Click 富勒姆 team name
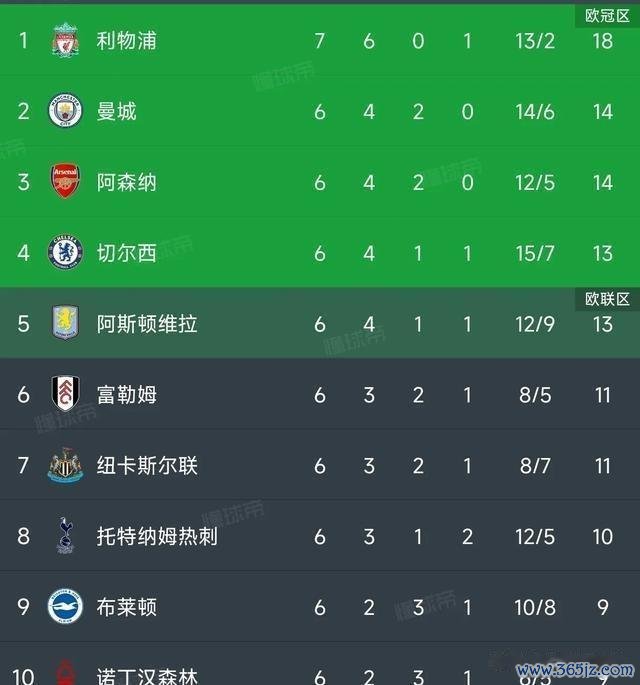Image resolution: width=640 pixels, height=685 pixels. [x=126, y=394]
